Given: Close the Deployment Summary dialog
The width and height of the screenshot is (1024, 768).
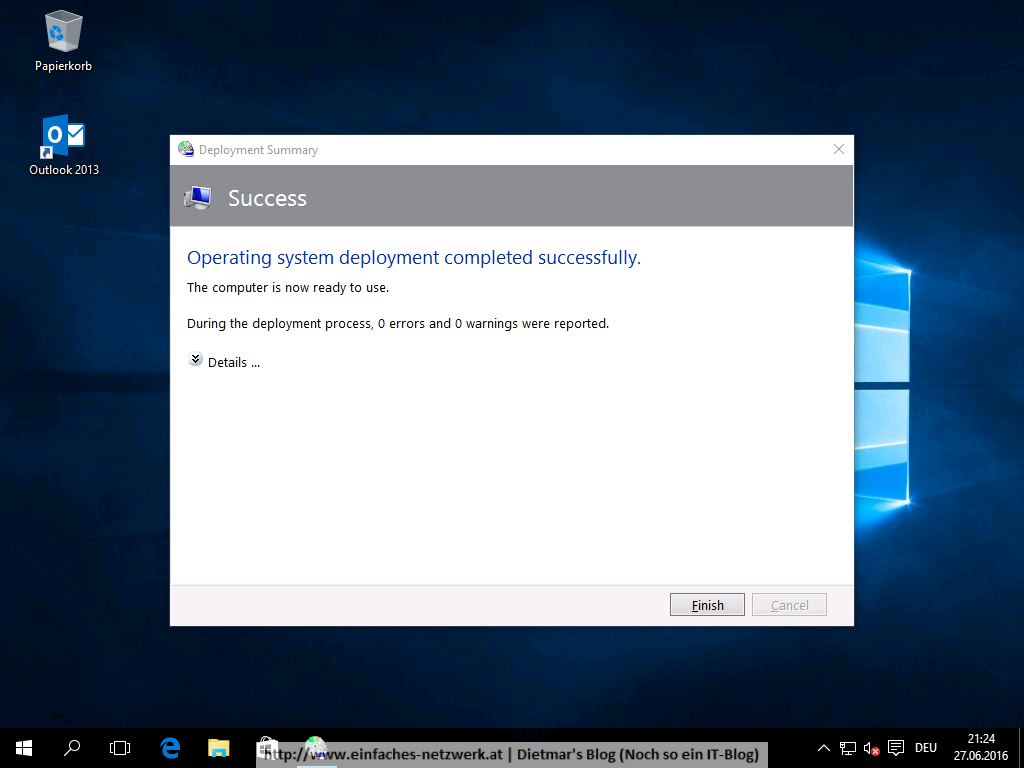Looking at the screenshot, I should pyautogui.click(x=839, y=150).
